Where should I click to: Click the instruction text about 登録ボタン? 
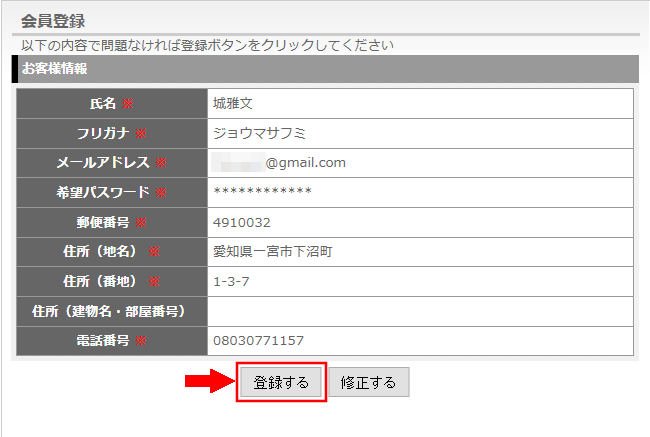tap(207, 45)
